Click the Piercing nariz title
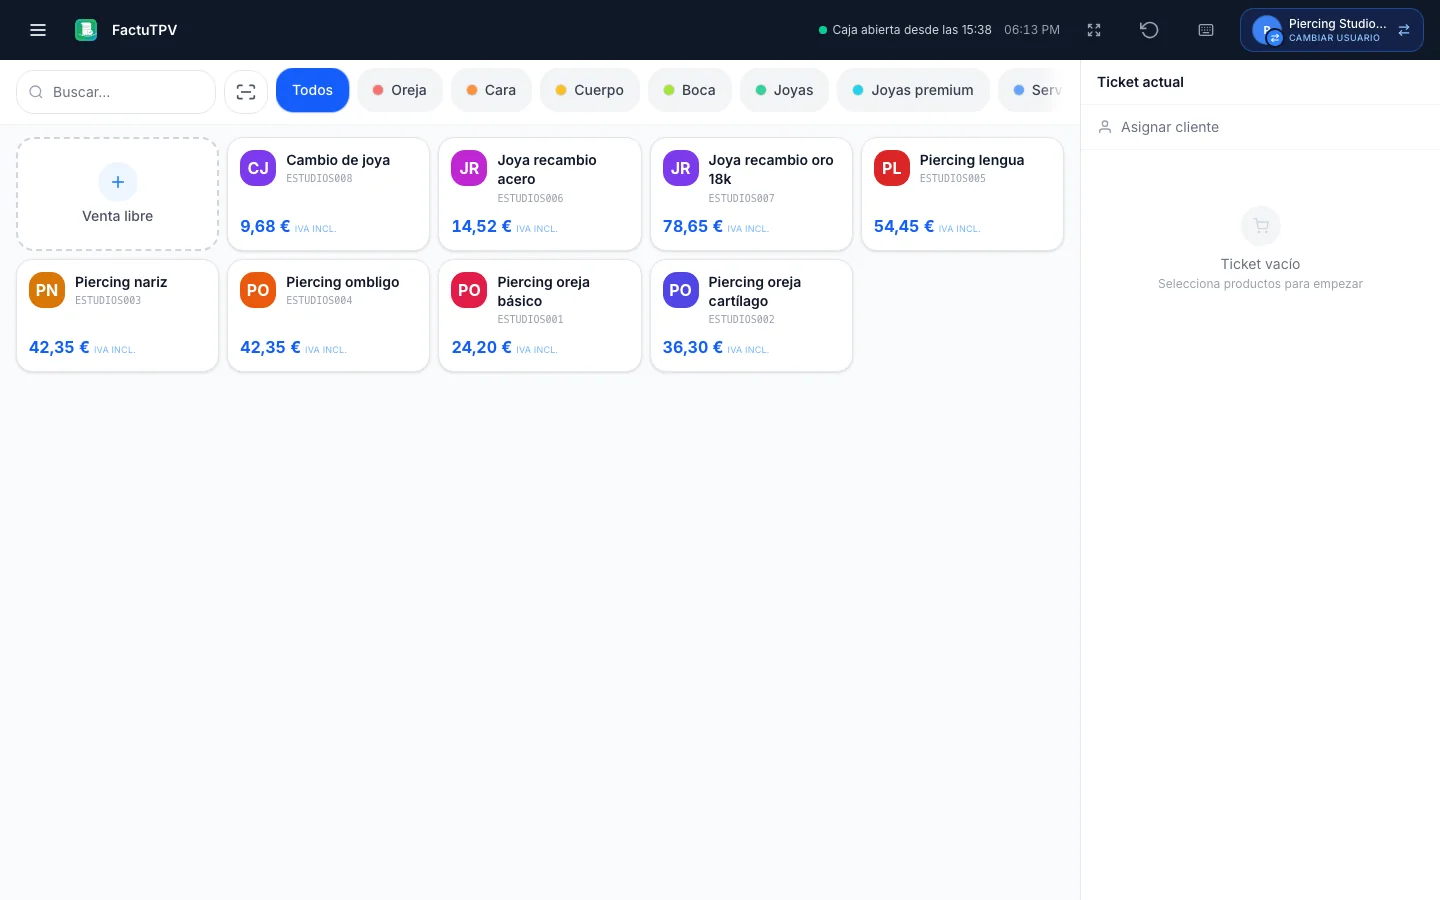Screen dimensions: 1440x900 pos(121,282)
